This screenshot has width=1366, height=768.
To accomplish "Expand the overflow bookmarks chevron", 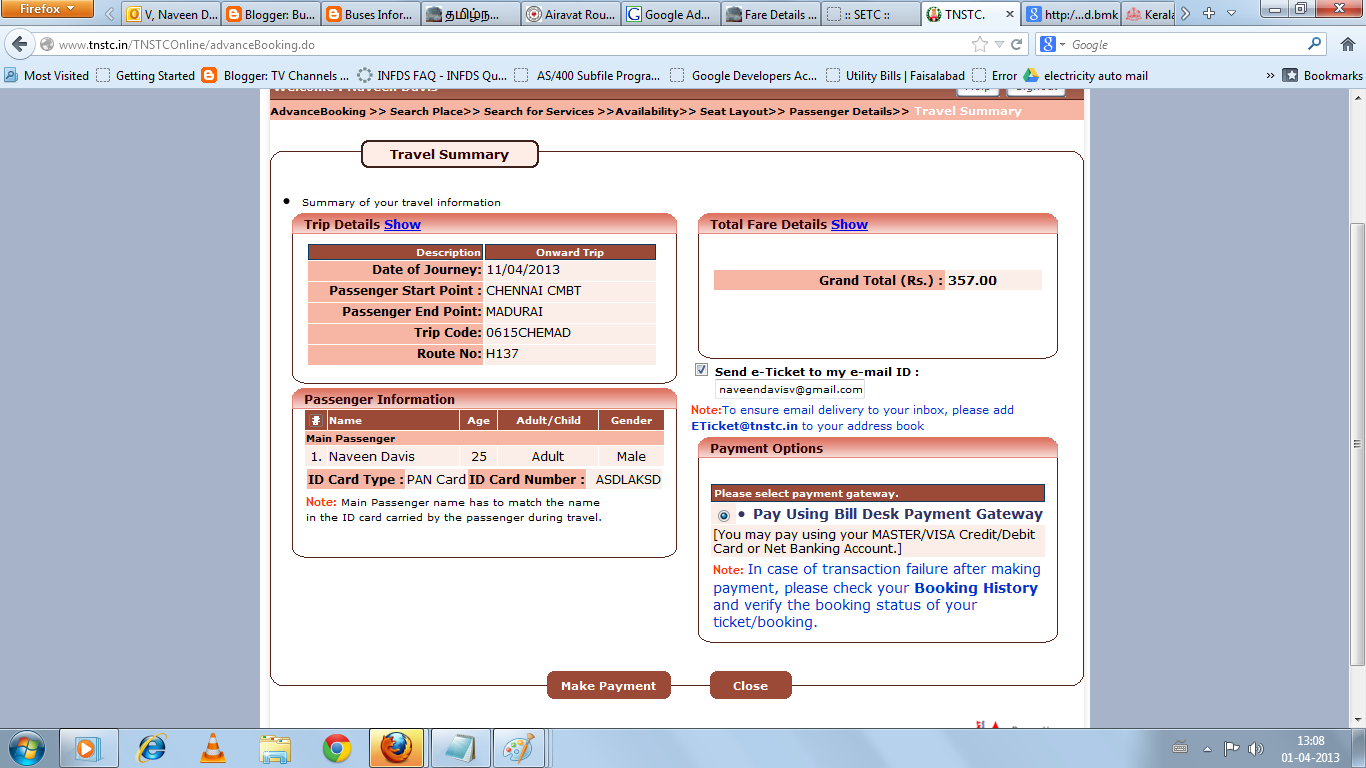I will [x=1268, y=74].
